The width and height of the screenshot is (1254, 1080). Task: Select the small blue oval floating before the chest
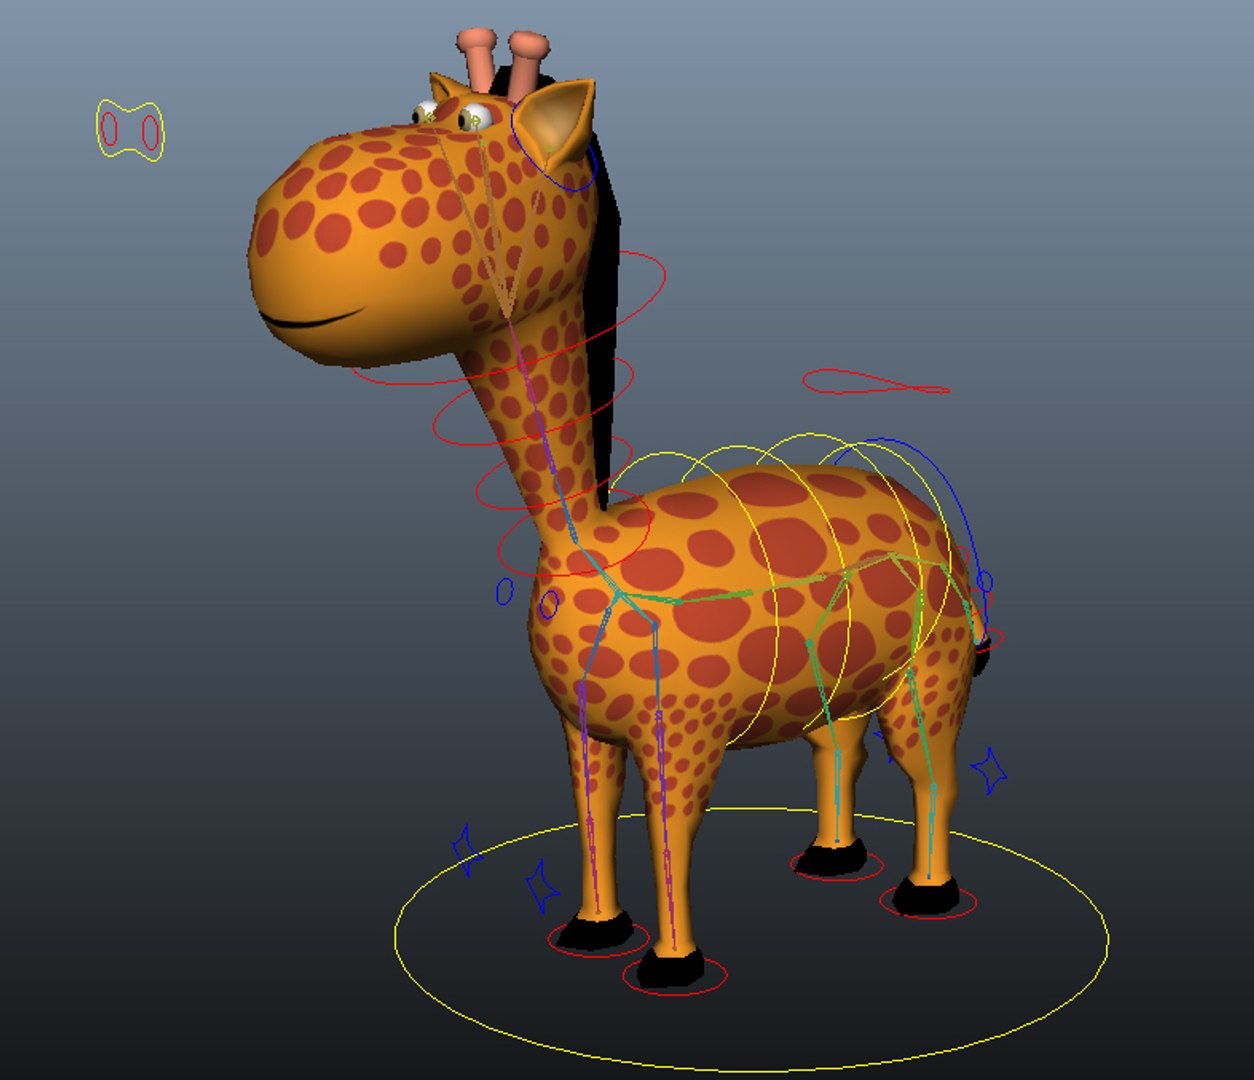point(505,591)
